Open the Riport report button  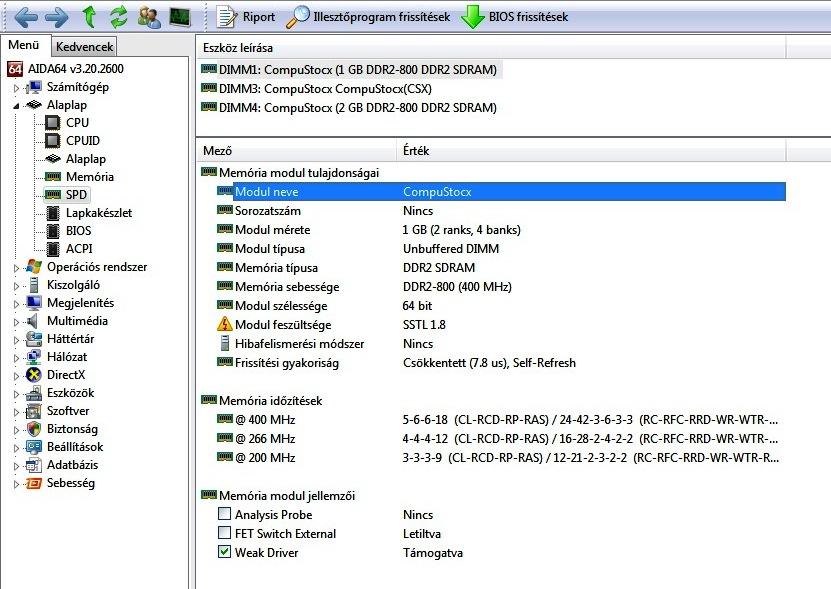tap(246, 17)
